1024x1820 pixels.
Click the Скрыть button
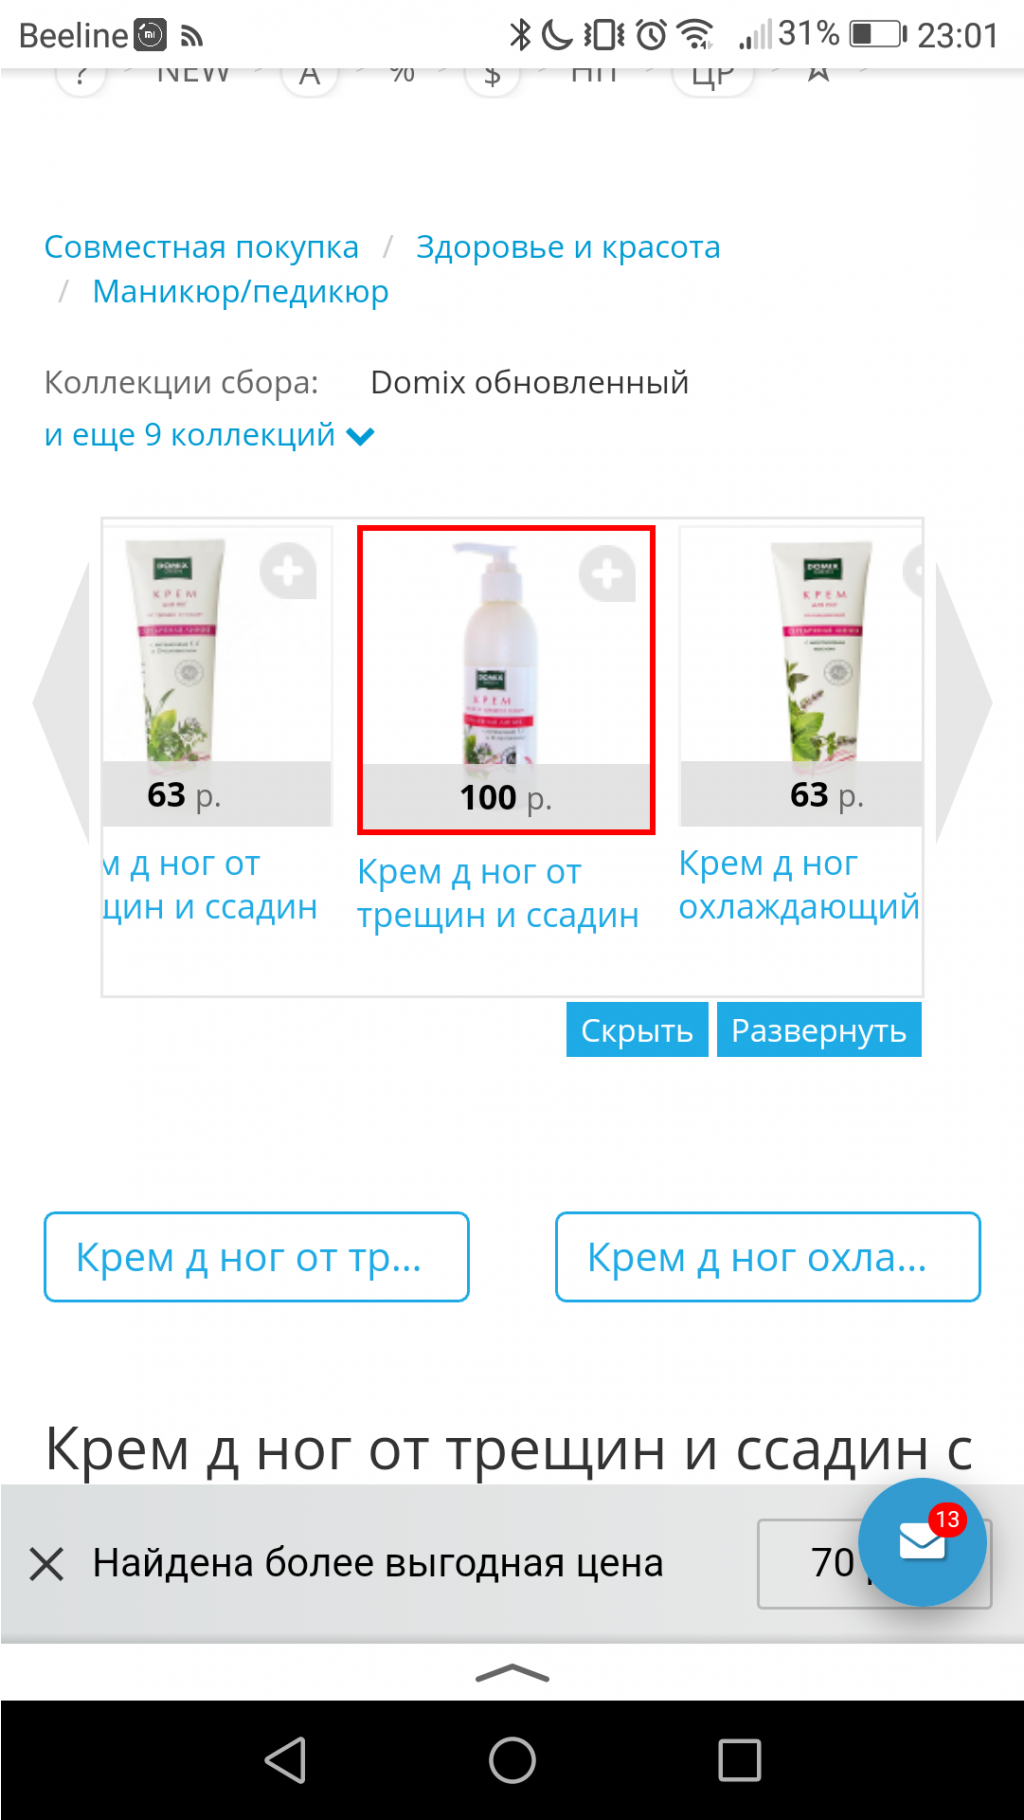[x=637, y=1030]
